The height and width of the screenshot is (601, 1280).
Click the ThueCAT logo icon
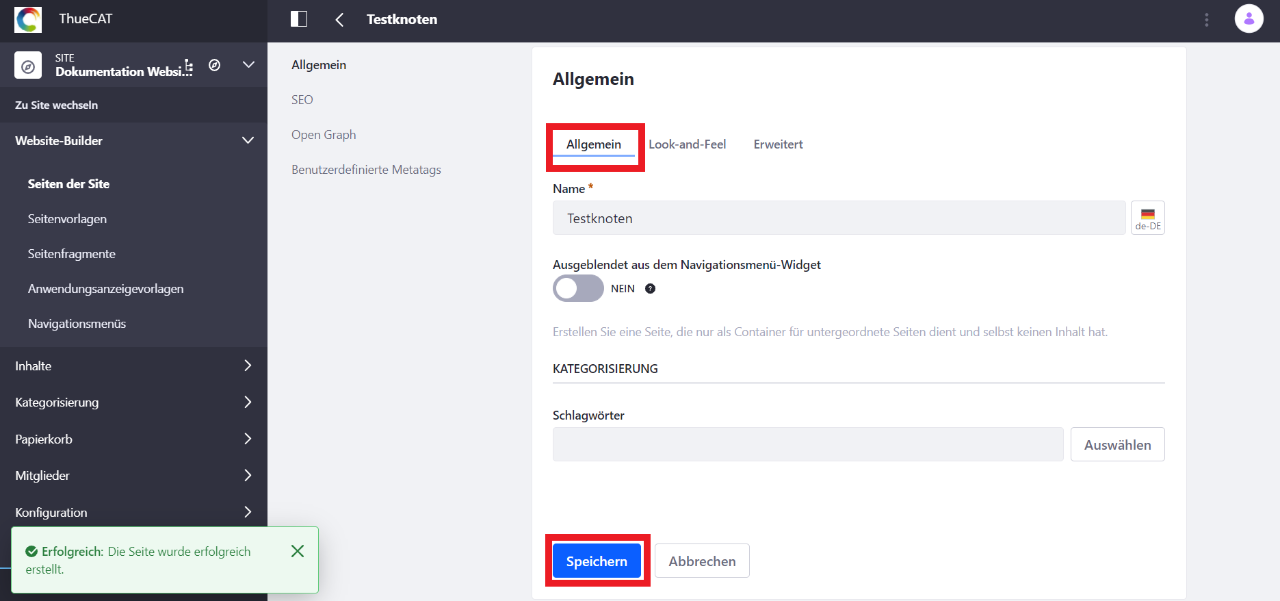point(28,19)
